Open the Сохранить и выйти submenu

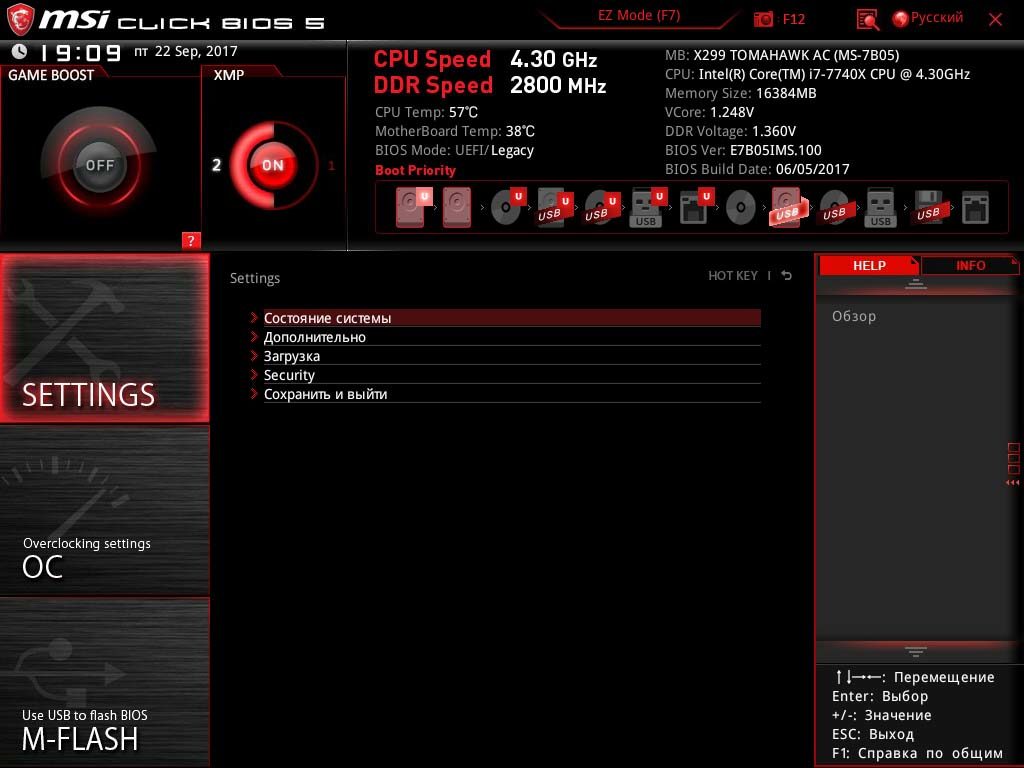[x=512, y=394]
